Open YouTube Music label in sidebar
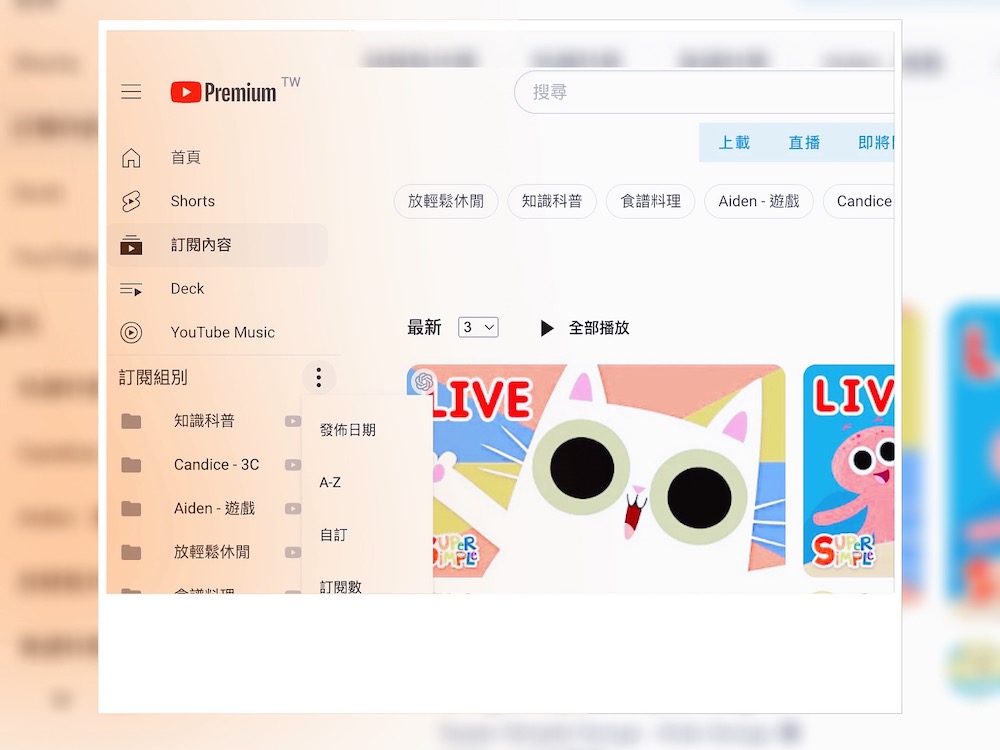 (x=223, y=332)
